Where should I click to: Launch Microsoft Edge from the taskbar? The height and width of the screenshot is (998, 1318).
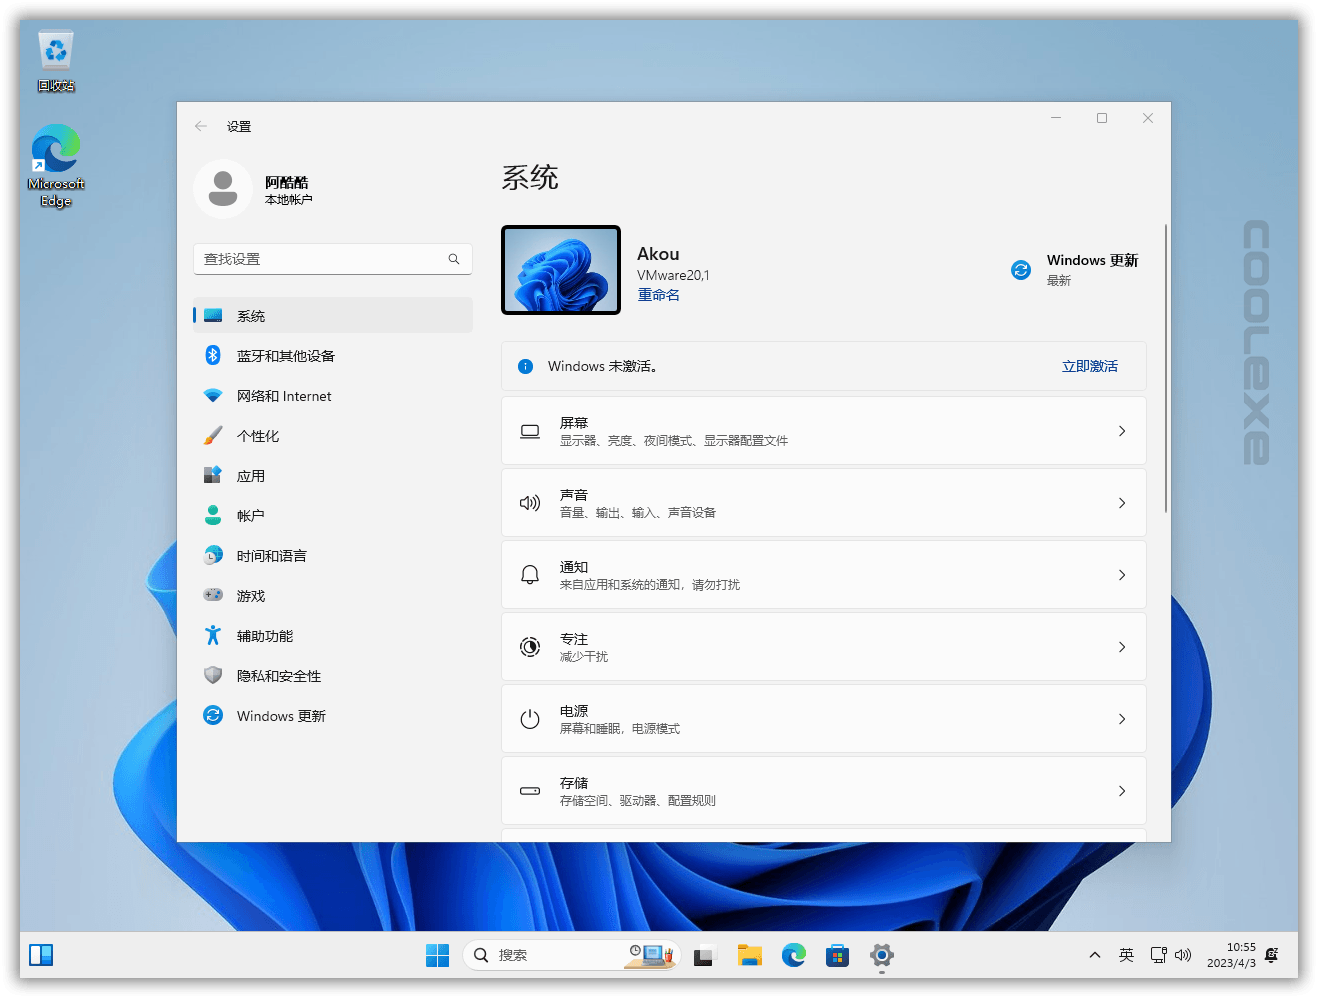click(x=794, y=955)
